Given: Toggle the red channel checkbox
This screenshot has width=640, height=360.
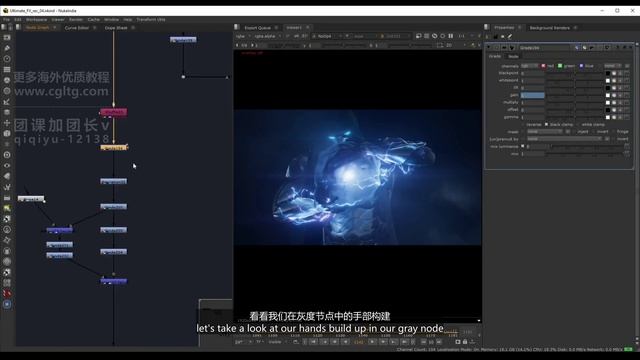Looking at the screenshot, I should (543, 66).
